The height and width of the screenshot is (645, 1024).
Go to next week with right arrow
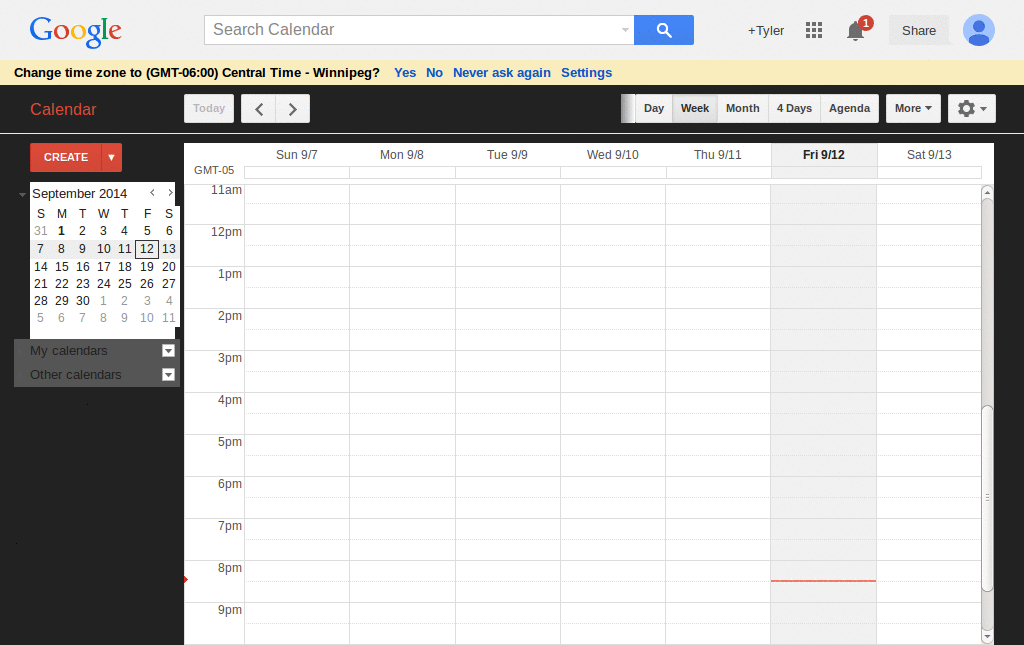tap(293, 109)
